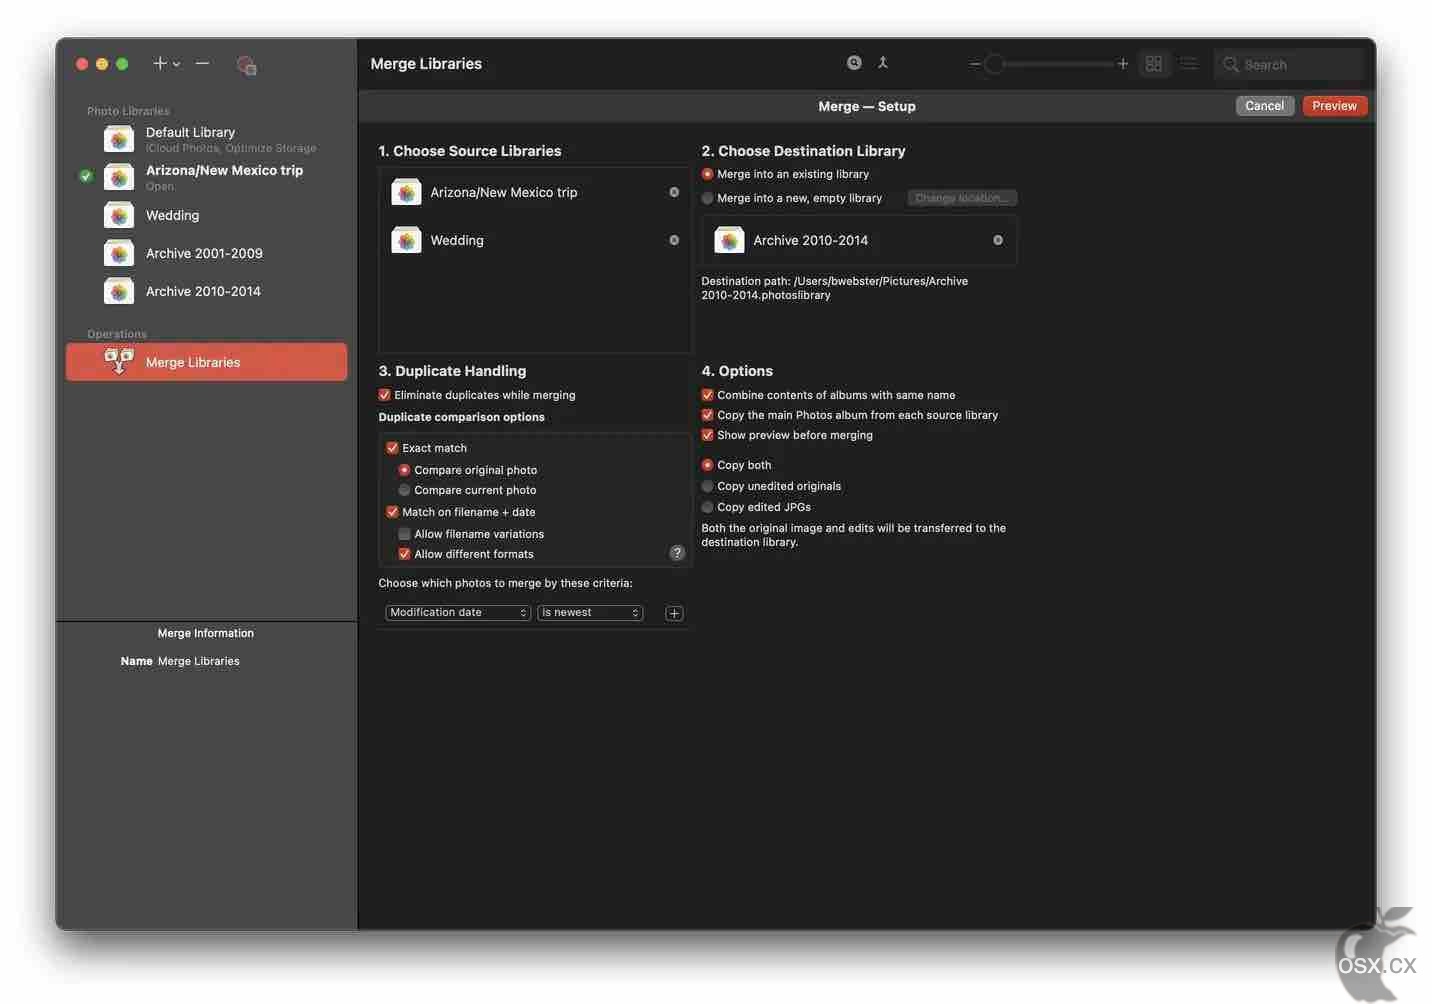Toggle Eliminate duplicates while merging
The image size is (1432, 1004).
pos(384,395)
